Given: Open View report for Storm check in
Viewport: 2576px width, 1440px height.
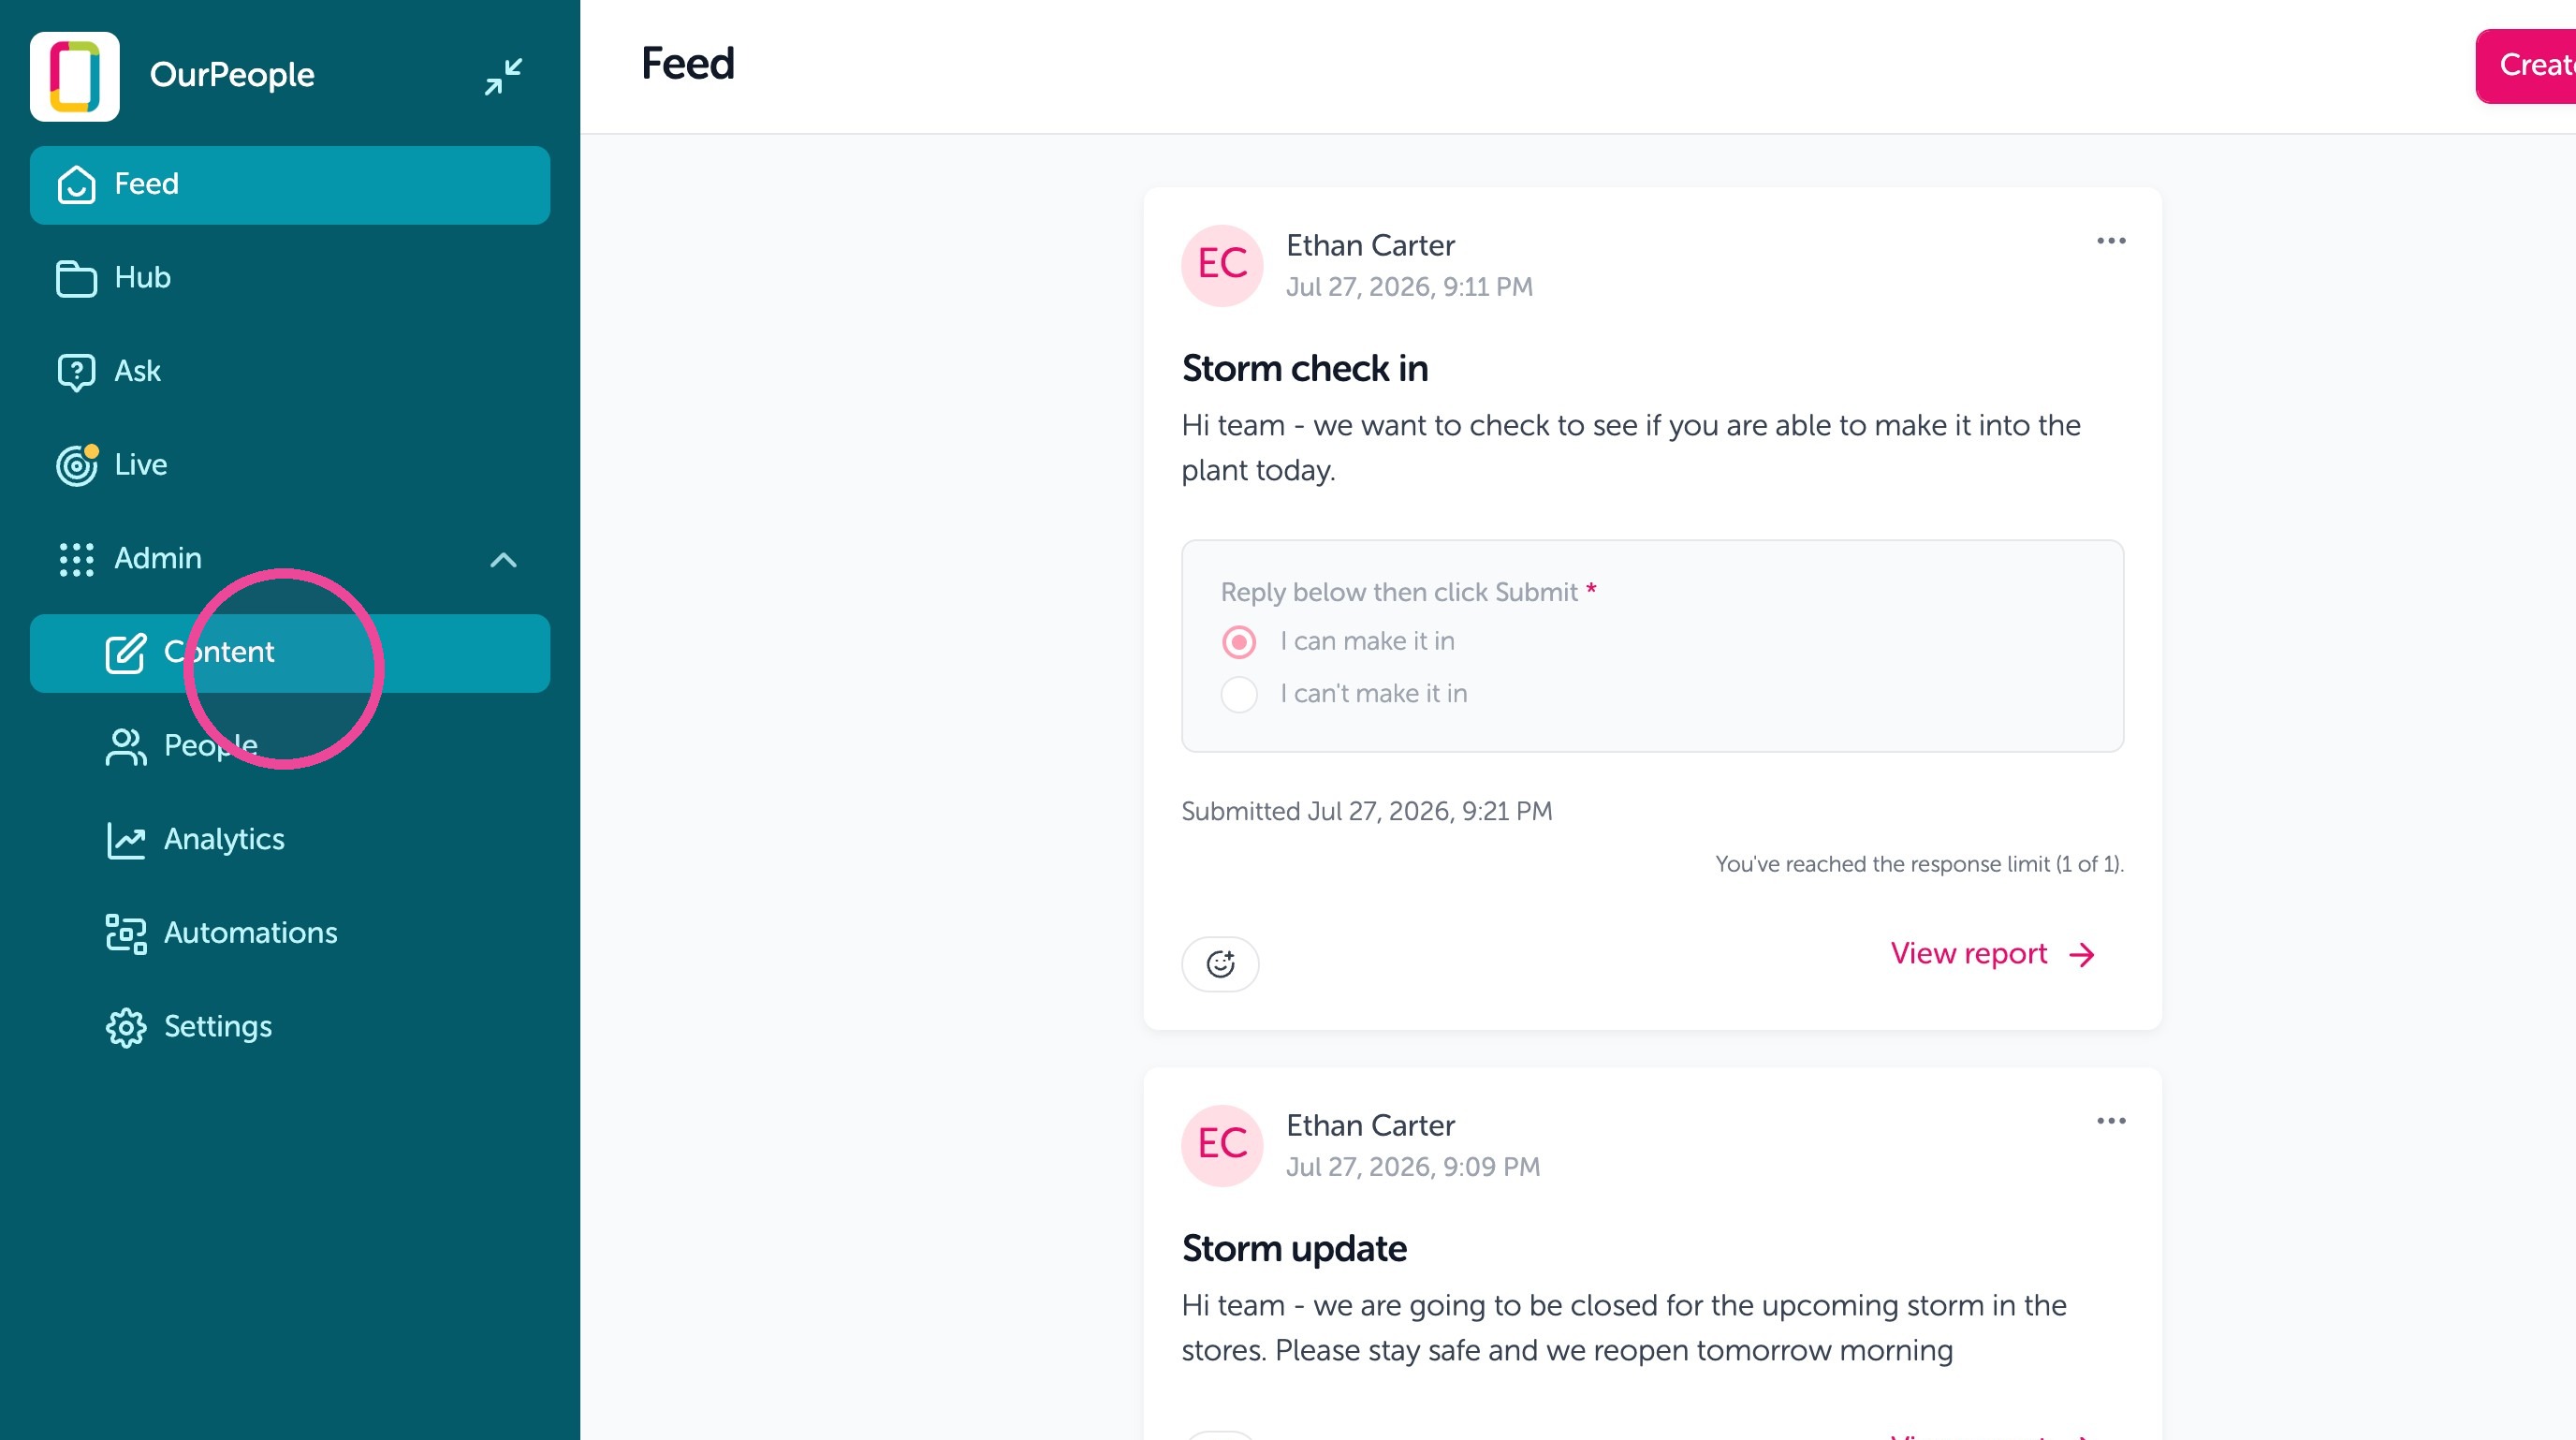Looking at the screenshot, I should point(1992,954).
